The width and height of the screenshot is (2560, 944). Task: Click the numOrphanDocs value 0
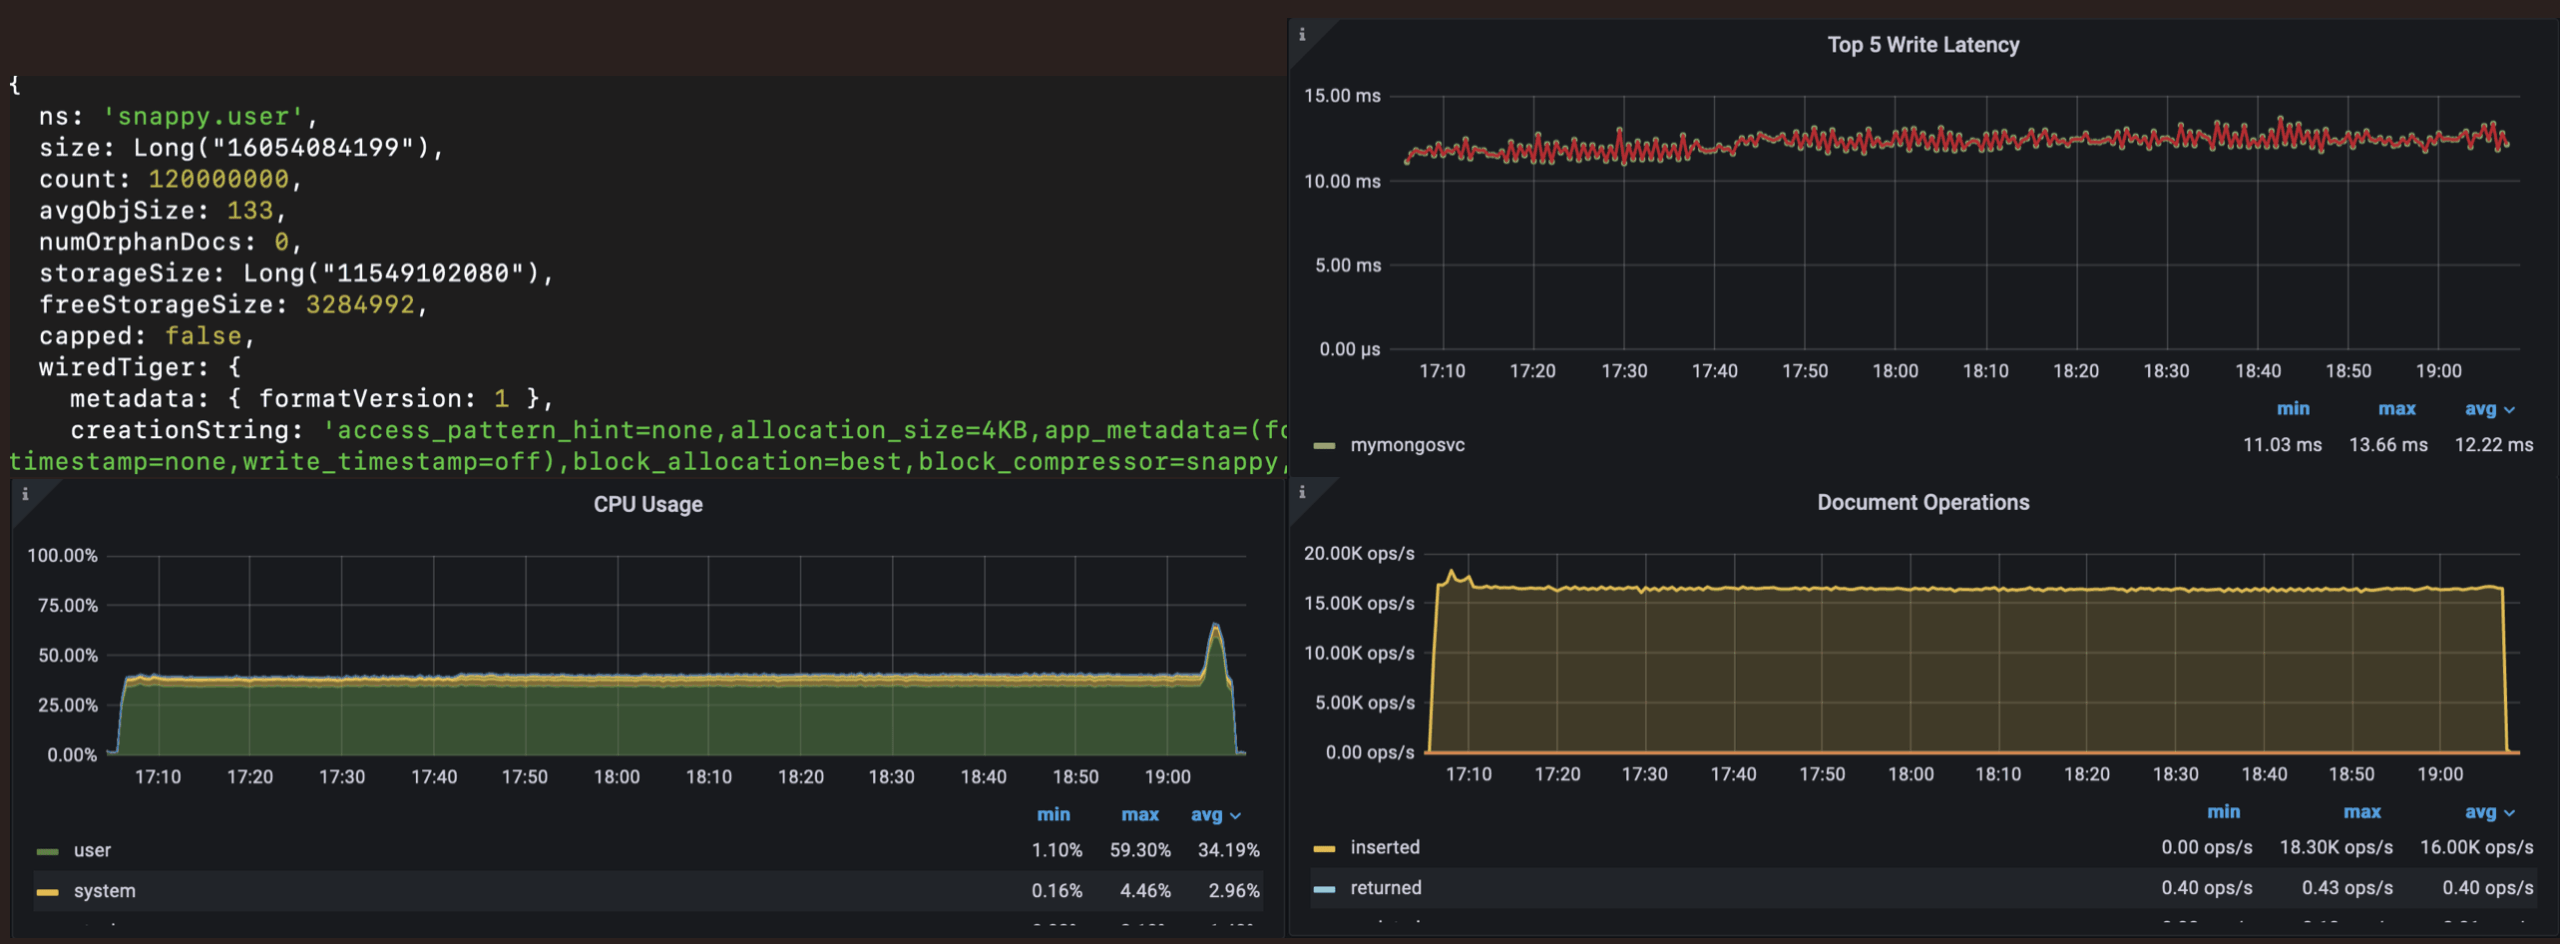pyautogui.click(x=282, y=242)
